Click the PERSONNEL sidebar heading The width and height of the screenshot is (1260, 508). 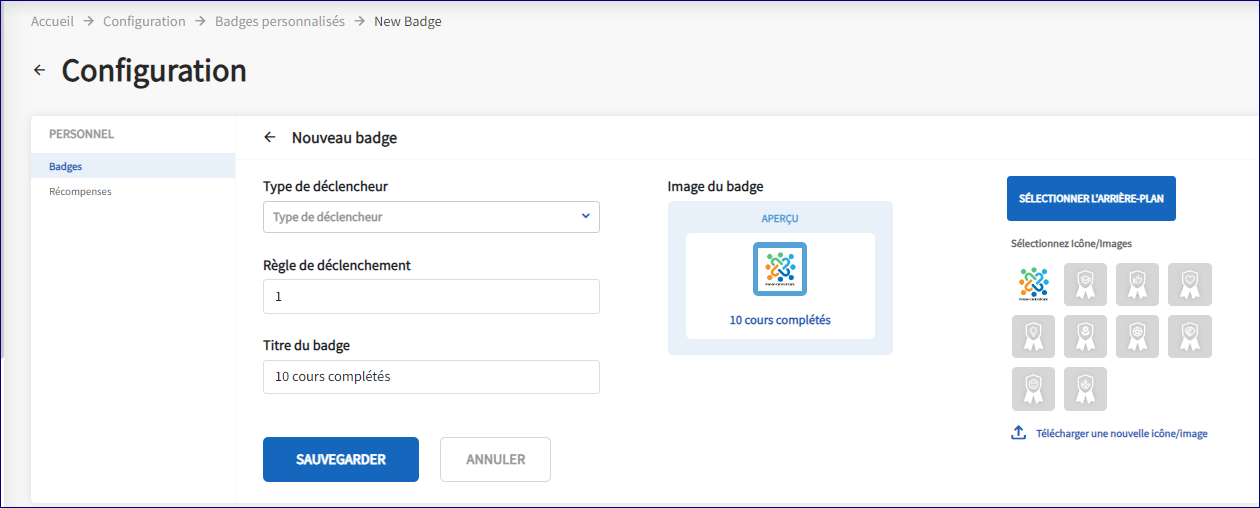pos(81,133)
